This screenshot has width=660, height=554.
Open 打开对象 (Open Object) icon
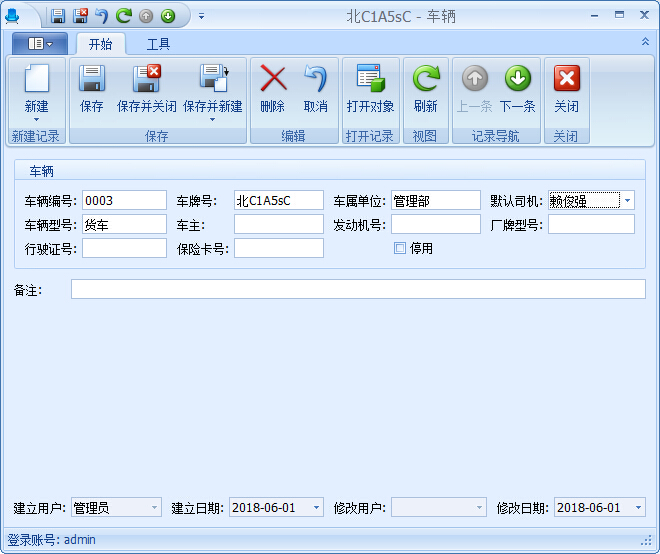370,80
